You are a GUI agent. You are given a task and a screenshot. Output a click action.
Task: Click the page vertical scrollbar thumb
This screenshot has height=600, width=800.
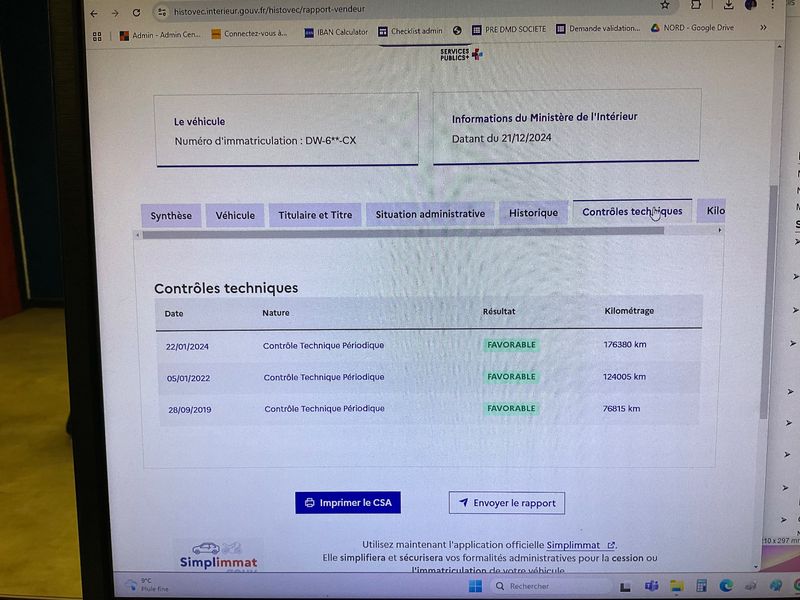coord(769,301)
